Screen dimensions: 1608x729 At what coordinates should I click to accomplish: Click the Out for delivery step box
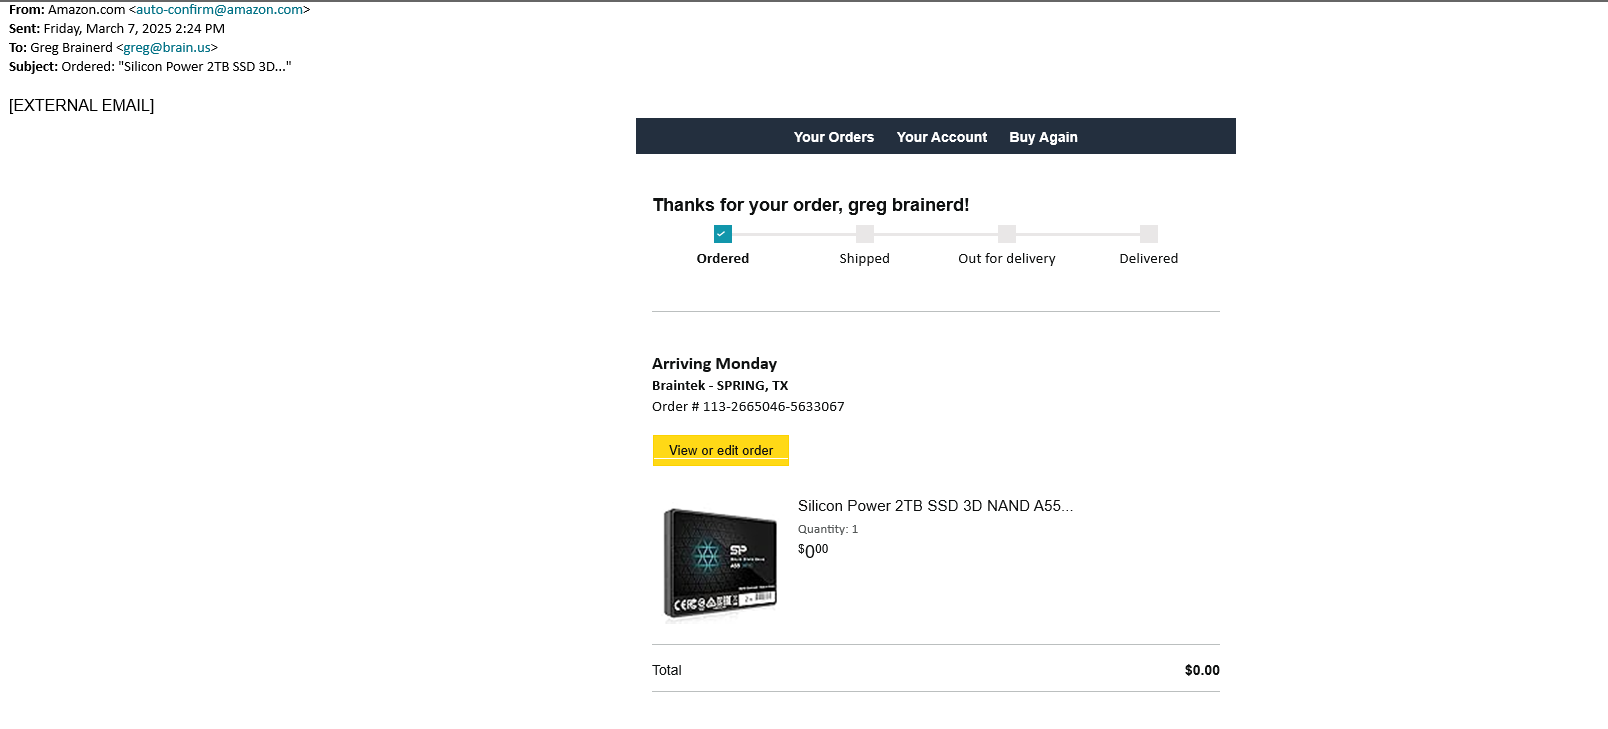[1007, 234]
